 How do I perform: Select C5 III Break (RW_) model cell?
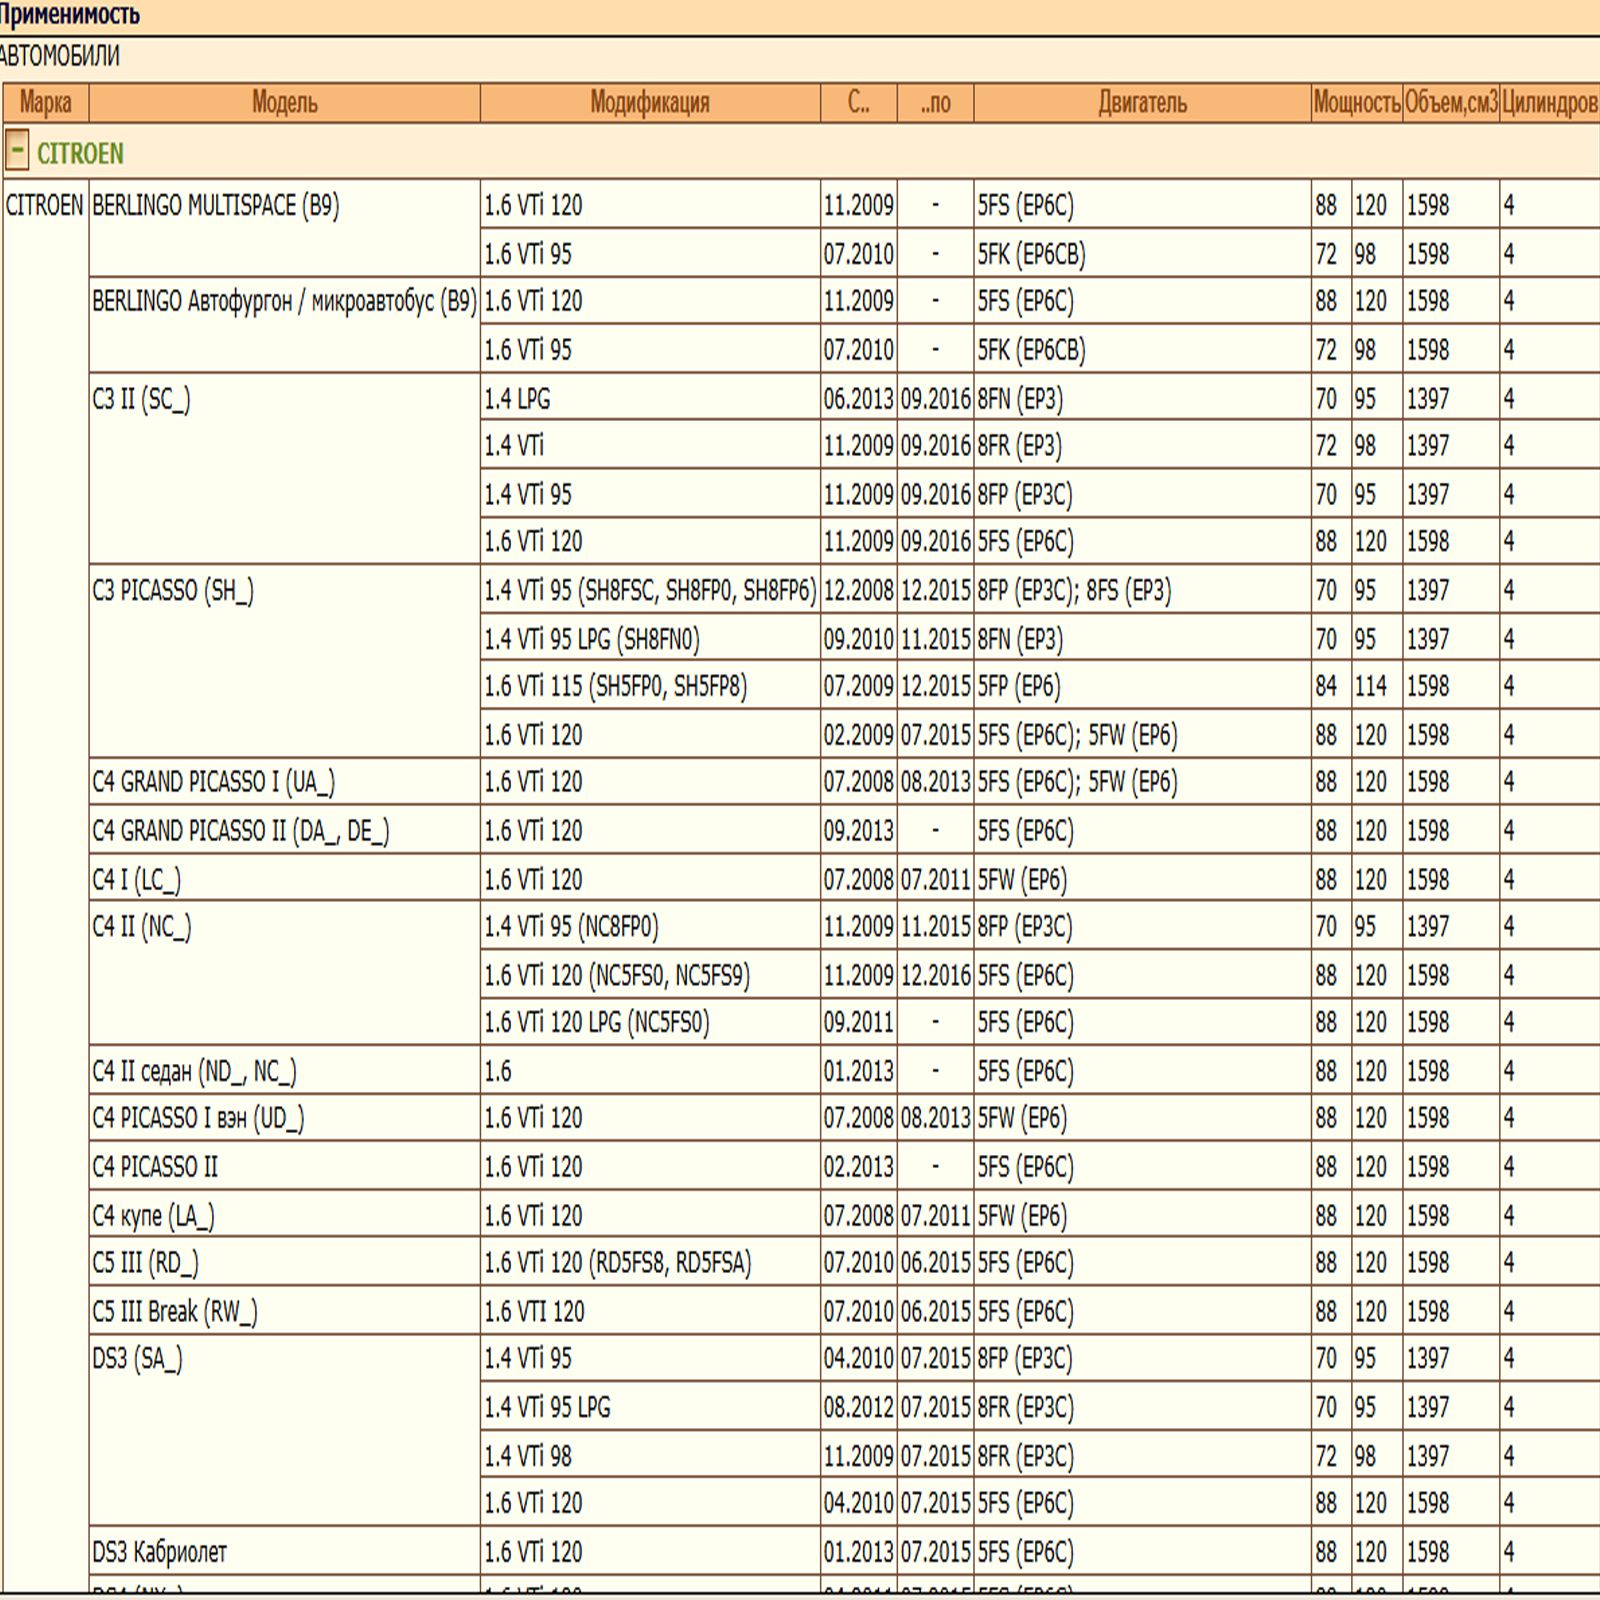175,1312
